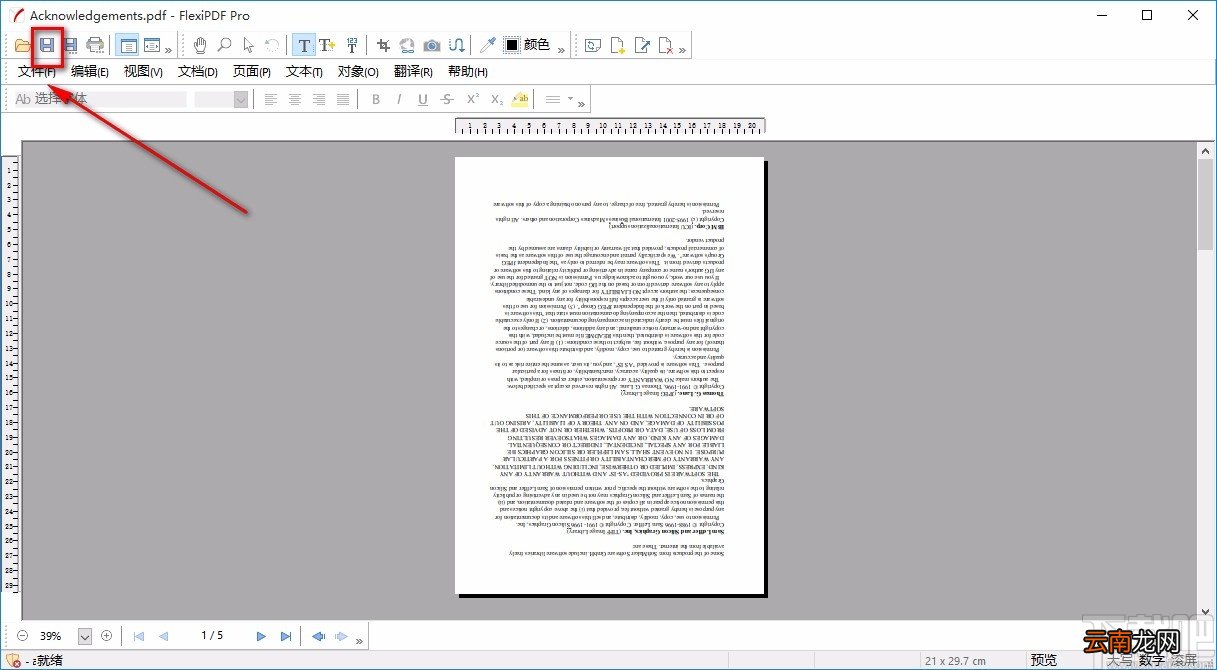Choose the Object arrow pointer tool
Viewport: 1217px width, 670px height.
point(248,45)
